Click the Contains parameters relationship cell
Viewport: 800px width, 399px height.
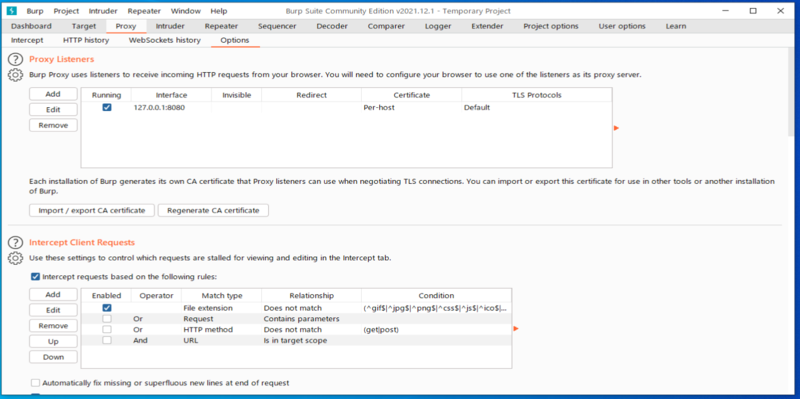click(x=311, y=319)
